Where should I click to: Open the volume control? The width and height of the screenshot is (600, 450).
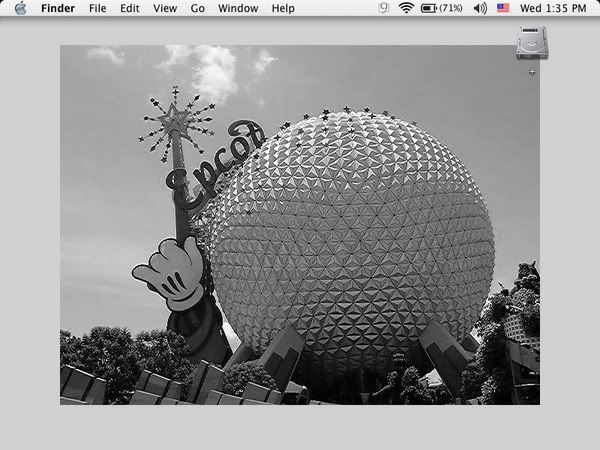pos(480,8)
